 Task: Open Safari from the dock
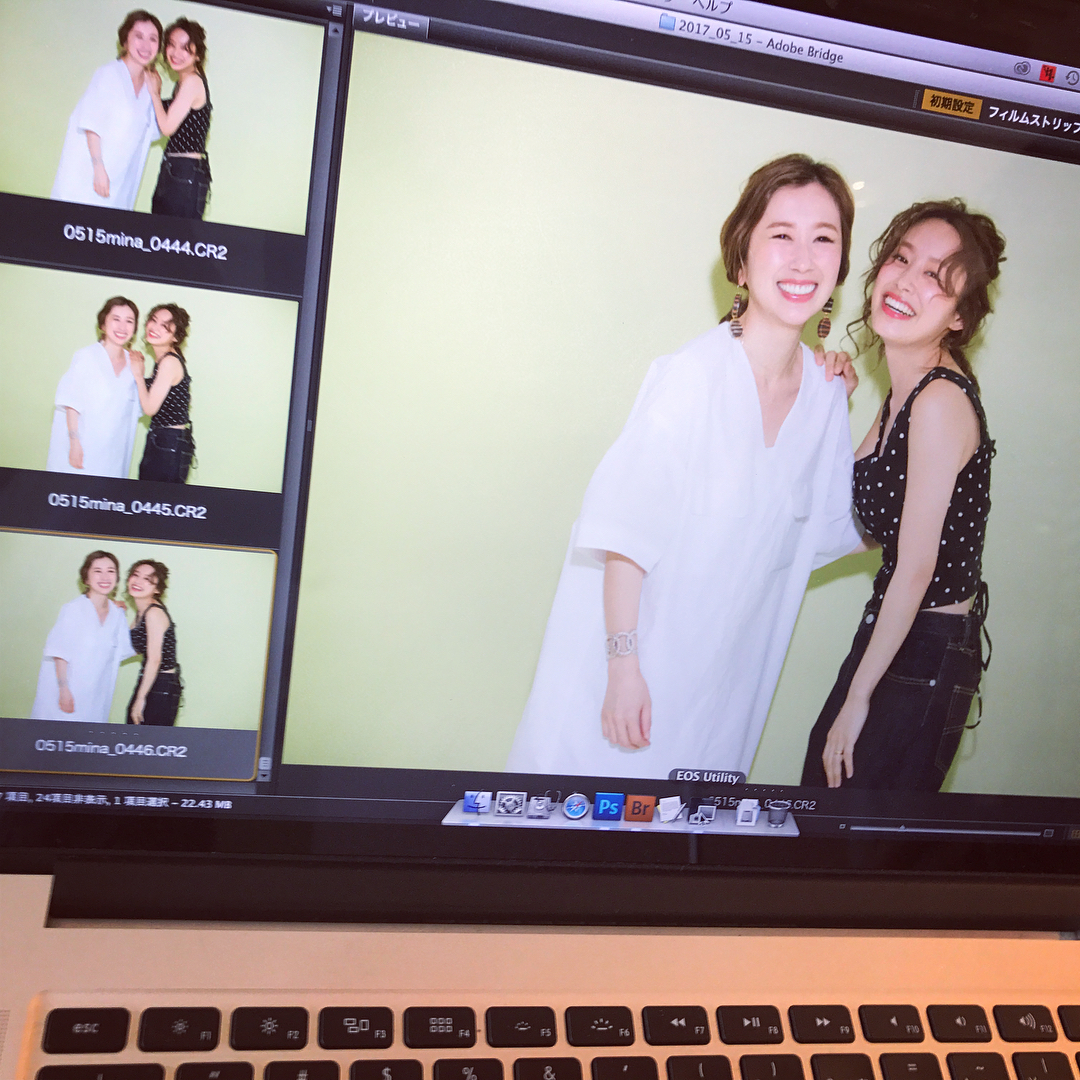click(x=575, y=806)
